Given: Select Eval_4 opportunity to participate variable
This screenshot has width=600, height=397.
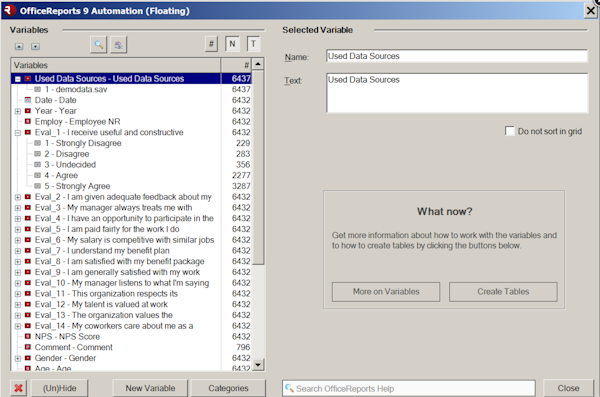Looking at the screenshot, I should point(124,218).
